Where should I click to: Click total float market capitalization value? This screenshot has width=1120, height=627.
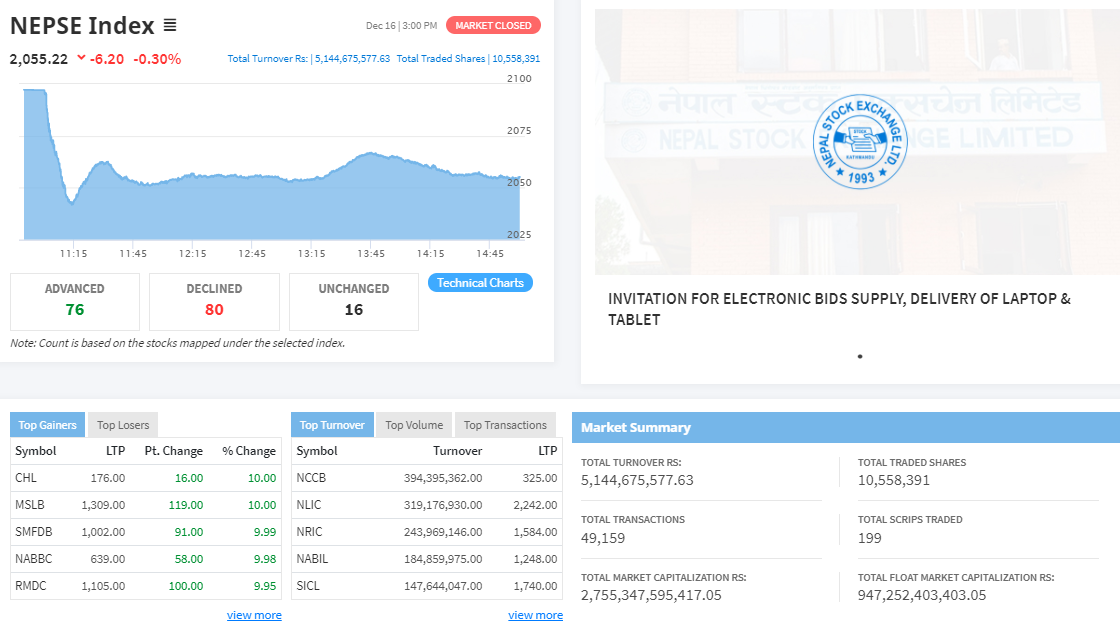point(921,596)
